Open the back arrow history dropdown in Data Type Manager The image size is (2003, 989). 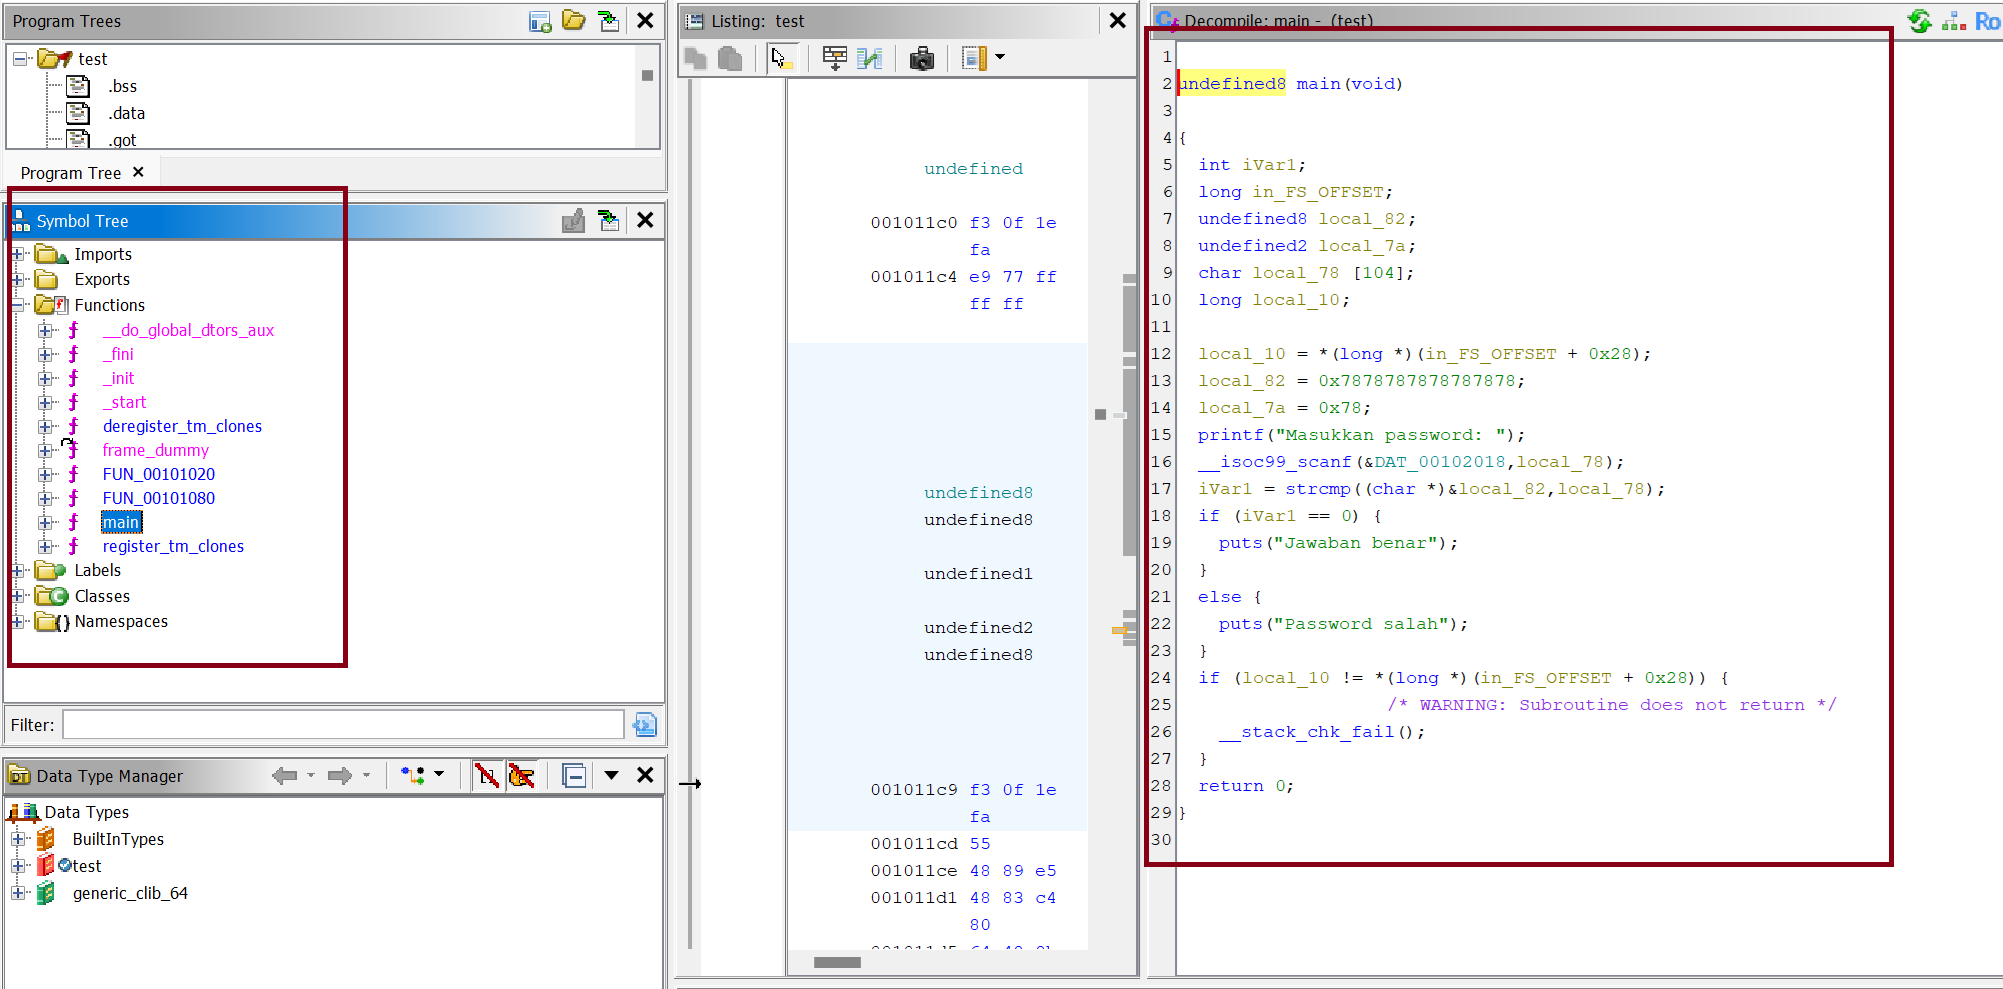click(311, 776)
